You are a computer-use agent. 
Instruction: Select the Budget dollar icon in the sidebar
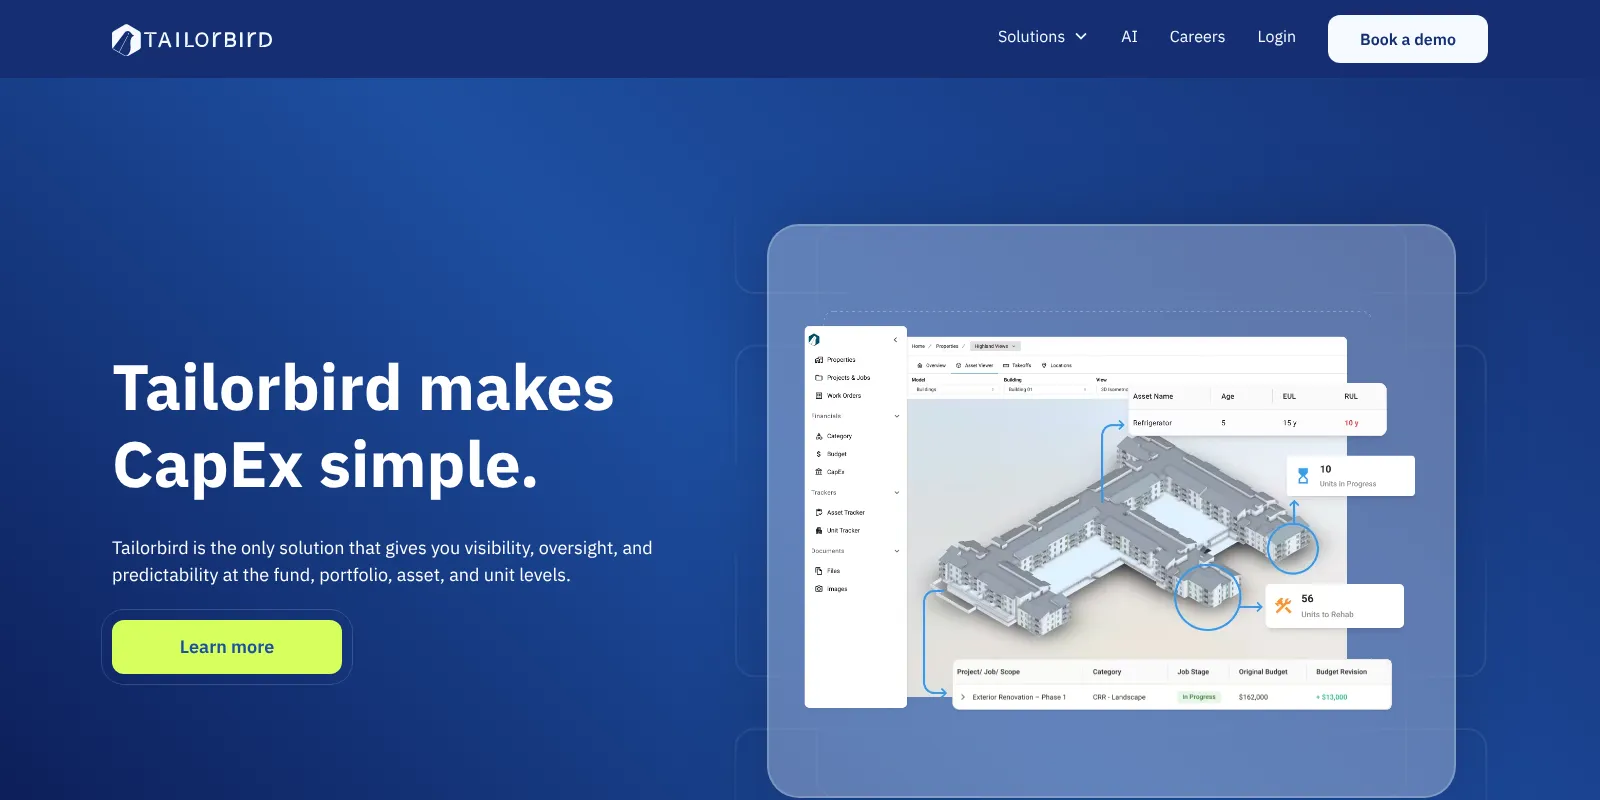[819, 454]
